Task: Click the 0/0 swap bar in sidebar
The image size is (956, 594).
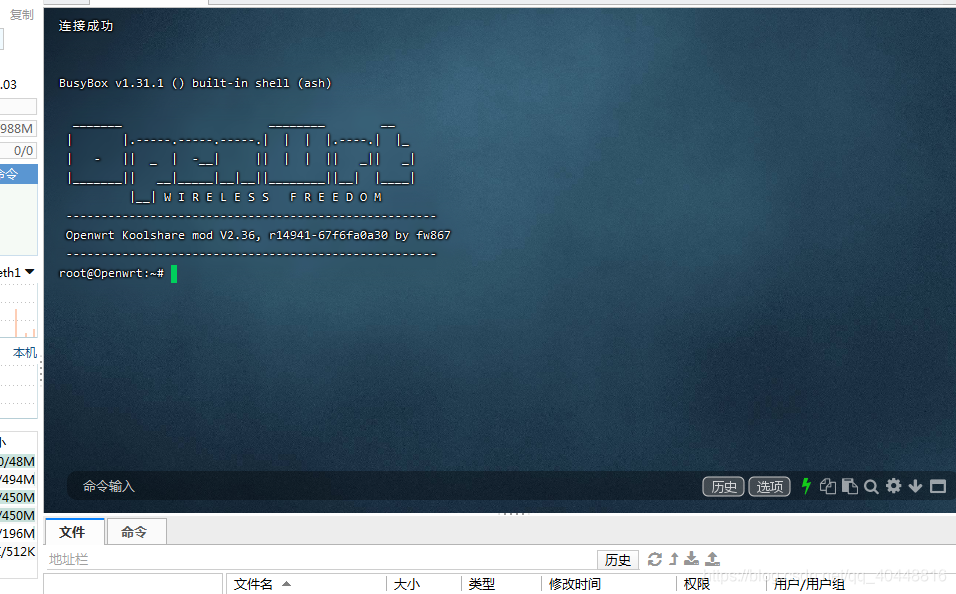Action: pos(18,151)
